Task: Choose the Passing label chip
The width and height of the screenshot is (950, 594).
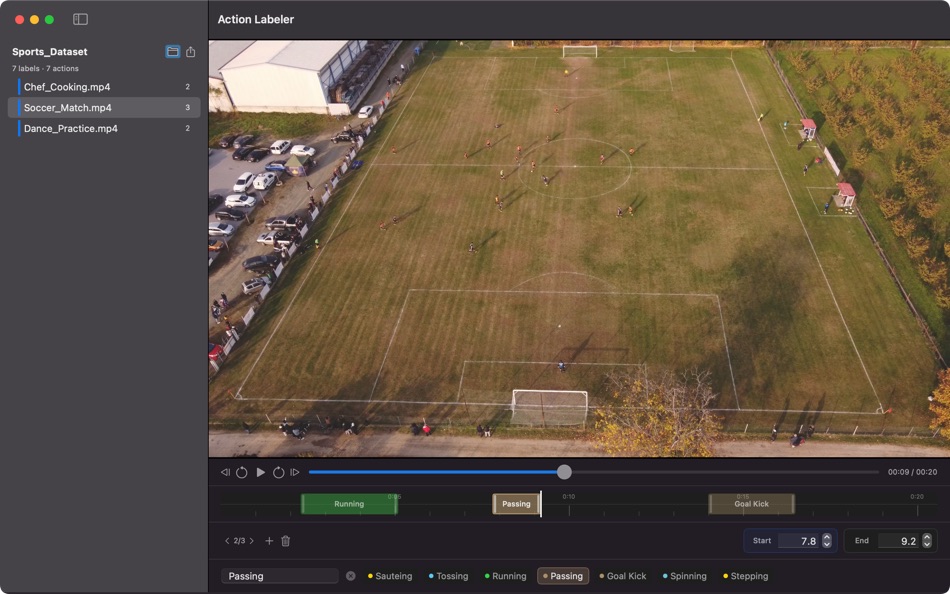Action: [563, 576]
